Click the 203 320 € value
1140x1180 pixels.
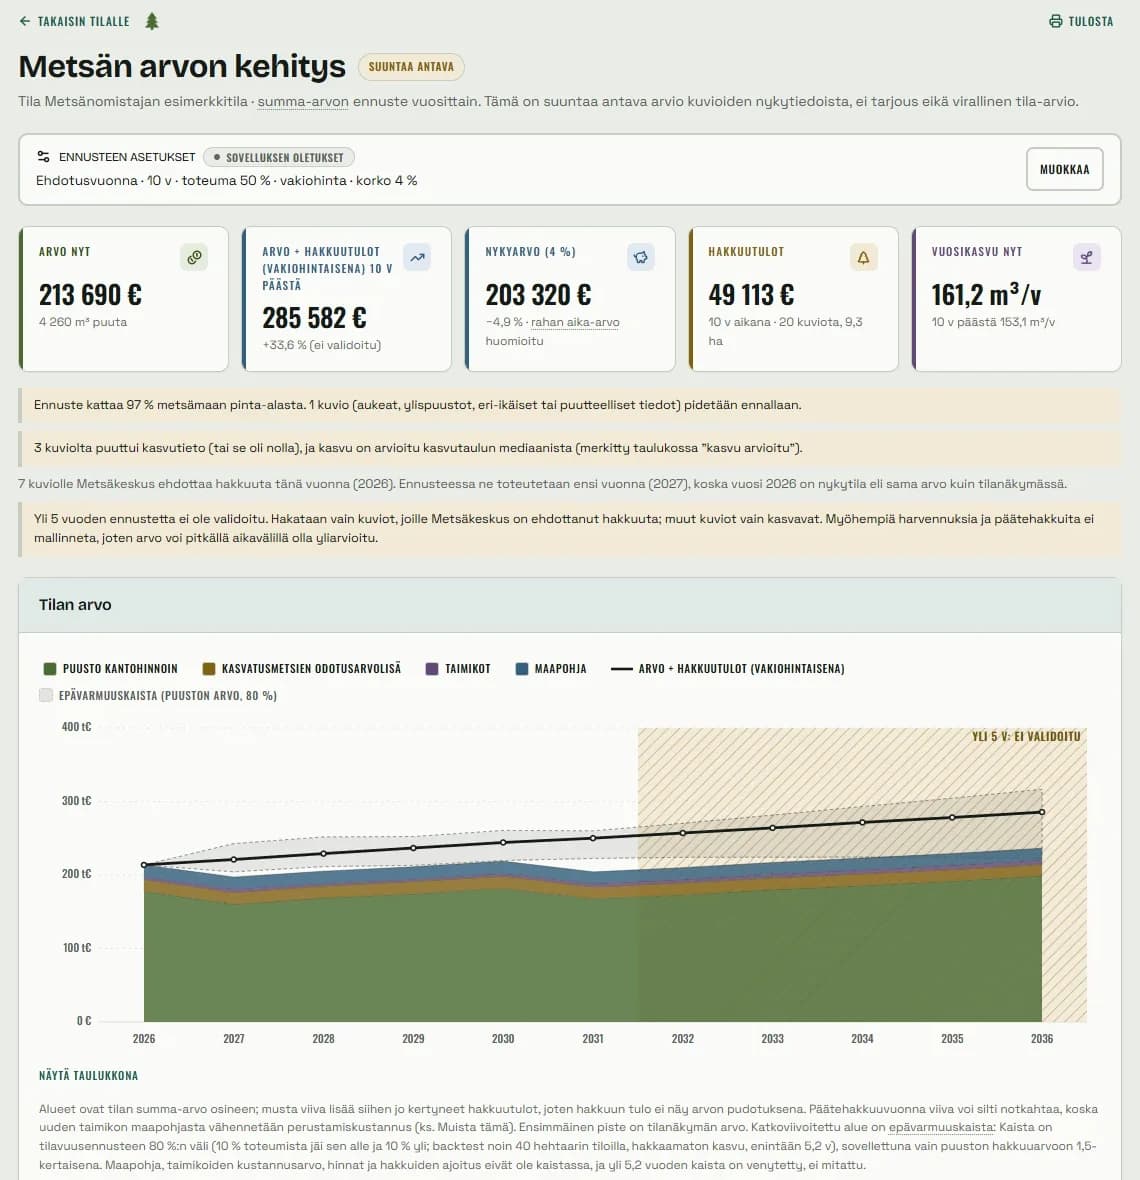(x=538, y=295)
